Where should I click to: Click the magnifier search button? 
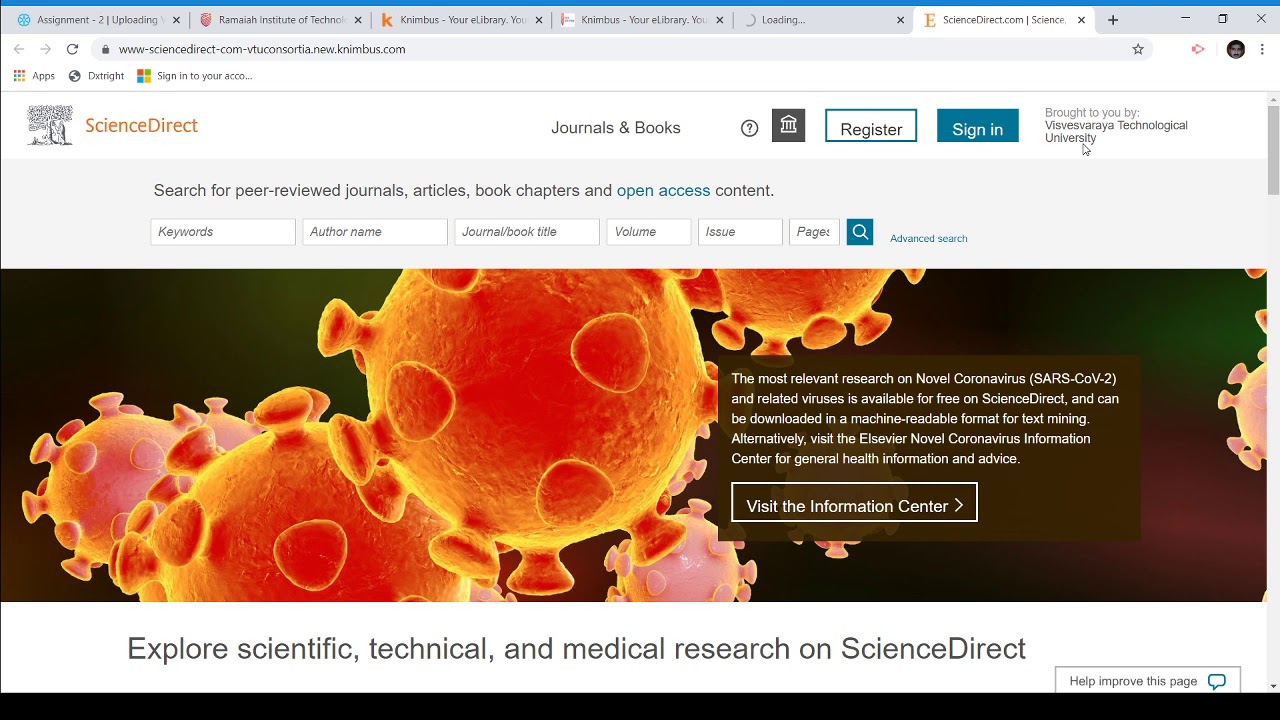860,232
